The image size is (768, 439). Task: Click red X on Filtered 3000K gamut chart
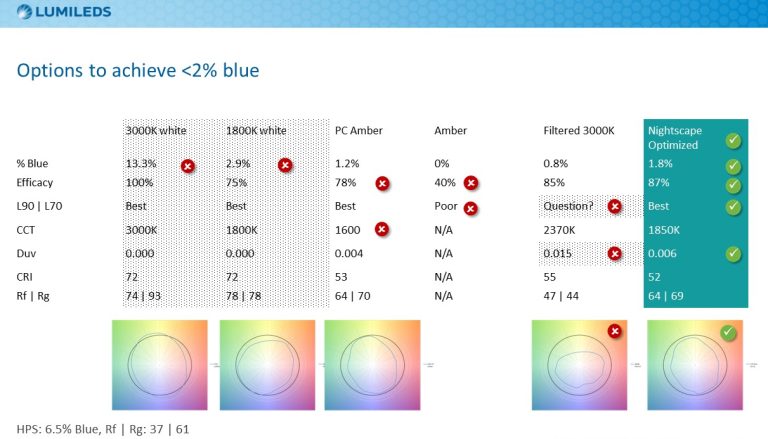coord(615,331)
